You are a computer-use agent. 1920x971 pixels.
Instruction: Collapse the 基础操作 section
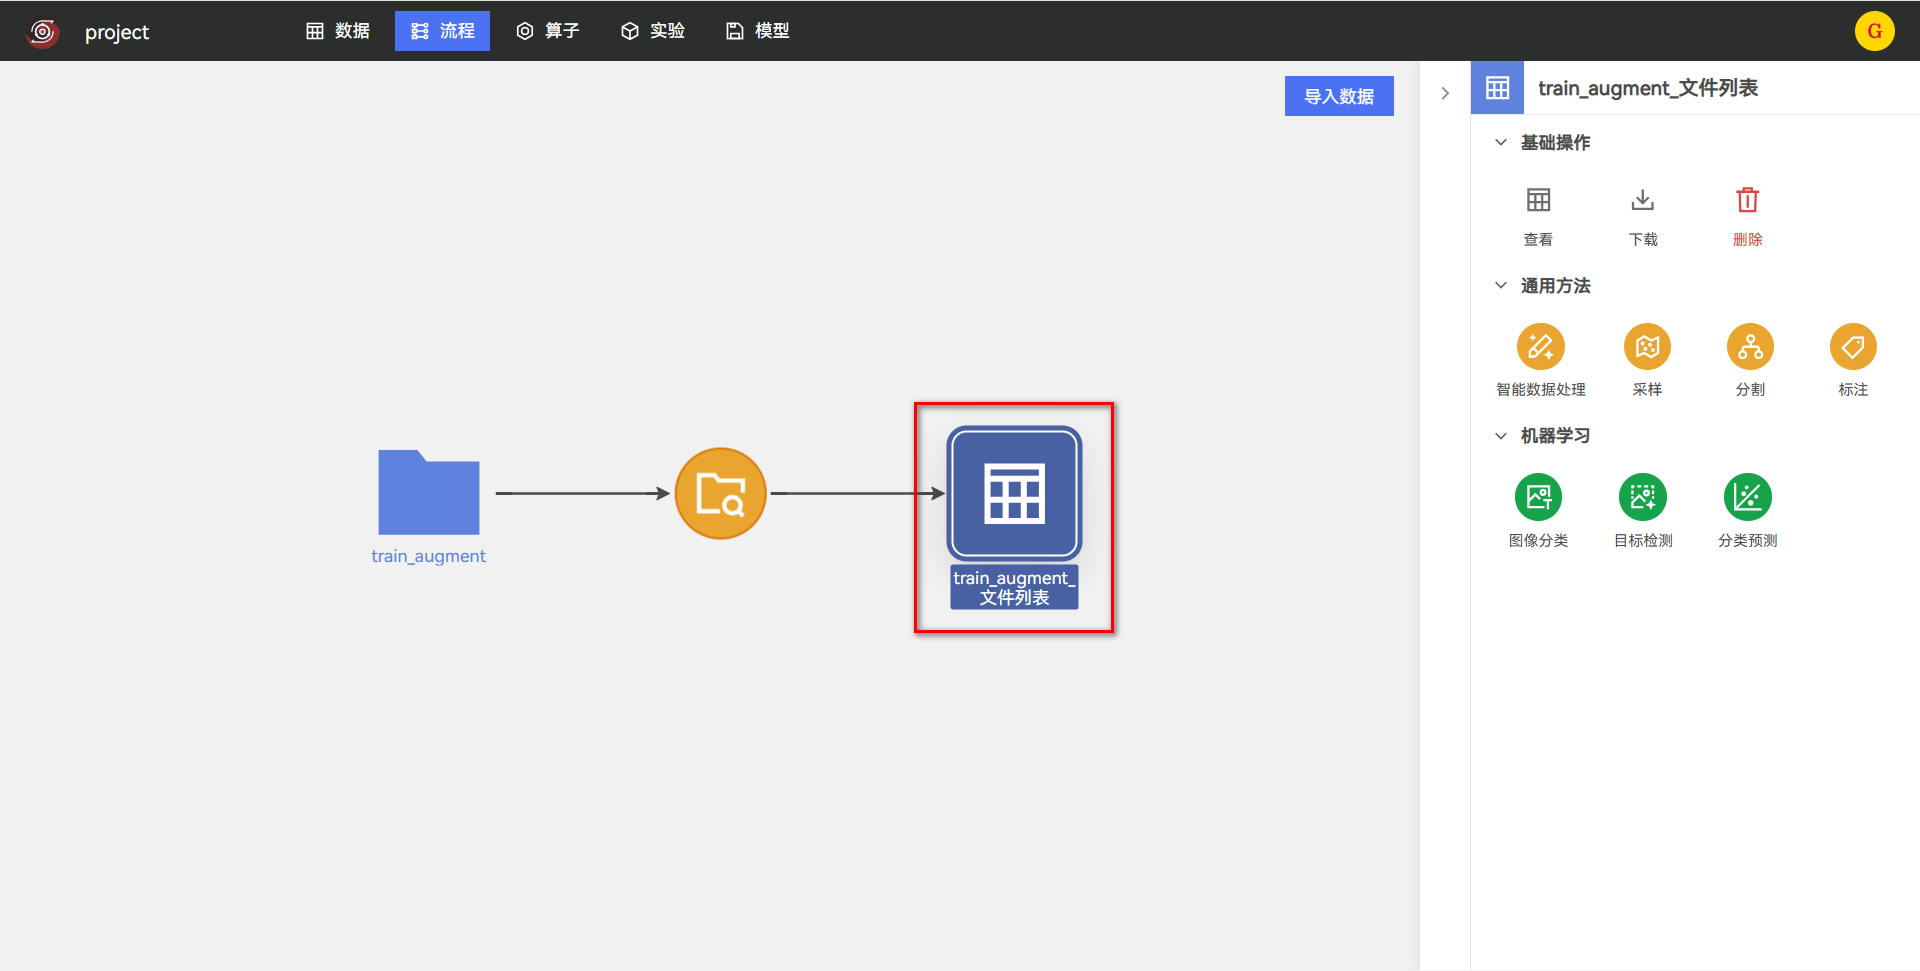pyautogui.click(x=1501, y=142)
